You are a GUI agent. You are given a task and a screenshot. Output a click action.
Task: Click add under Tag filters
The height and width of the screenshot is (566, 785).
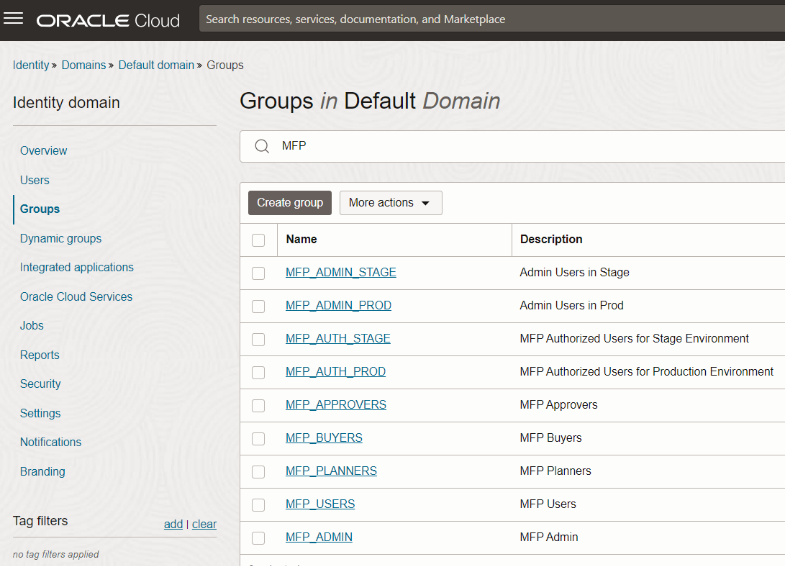[x=173, y=524]
